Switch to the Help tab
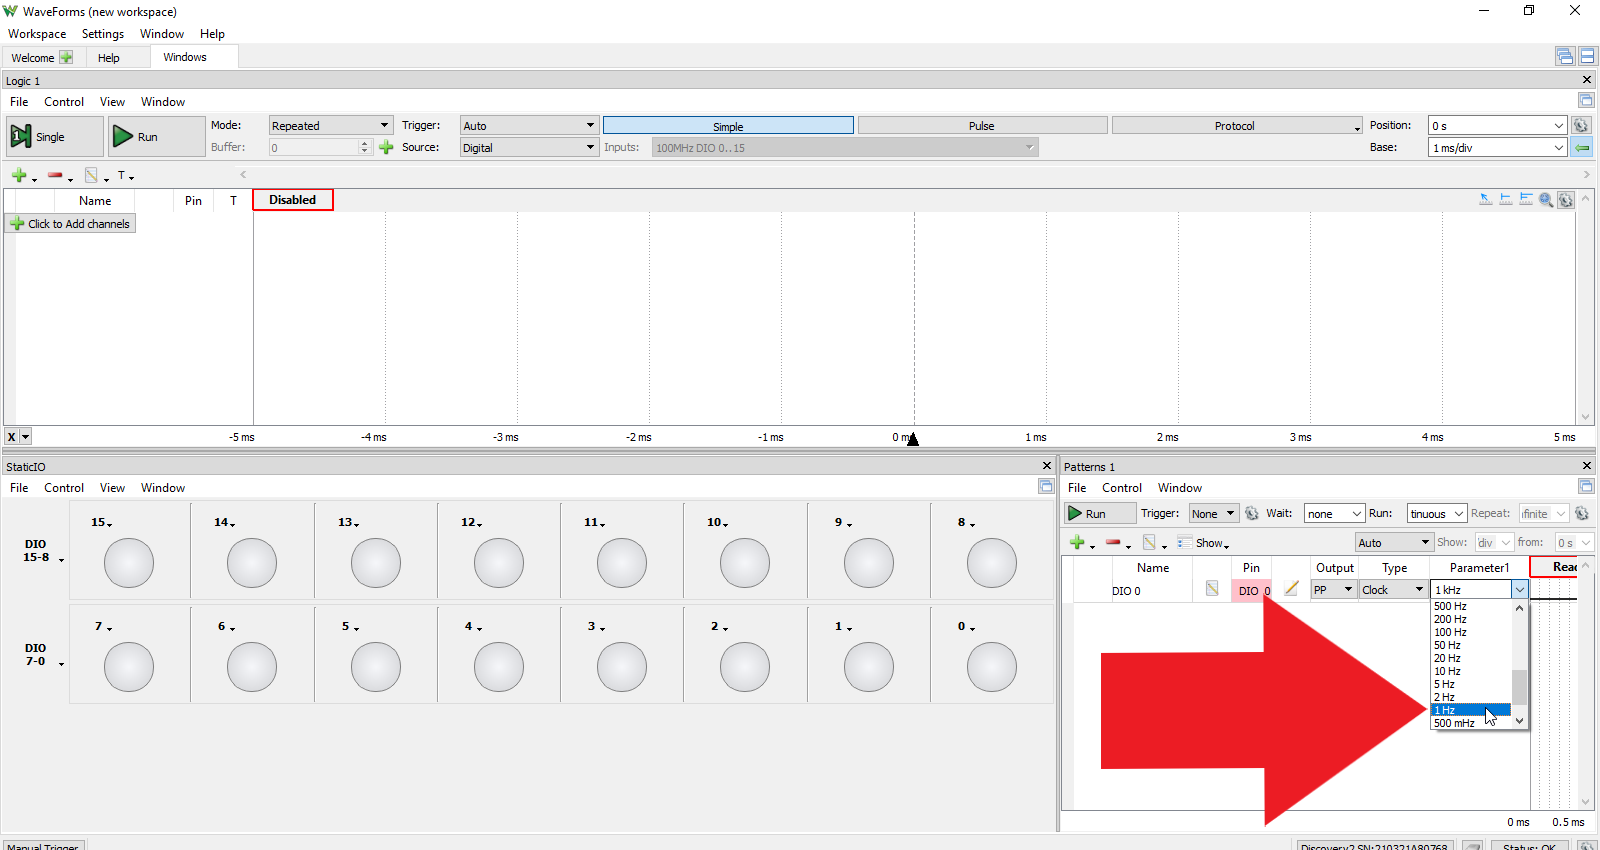The width and height of the screenshot is (1600, 850). (109, 58)
